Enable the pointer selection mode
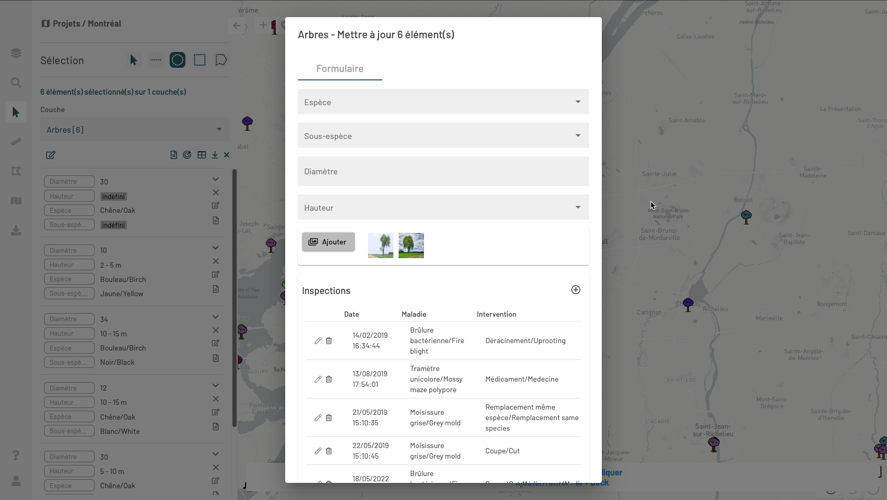887x500 pixels. click(x=133, y=60)
